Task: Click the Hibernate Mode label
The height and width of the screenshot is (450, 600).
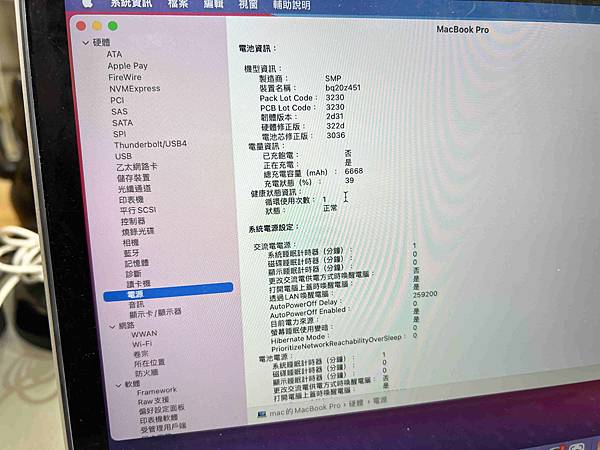Action: 298,339
